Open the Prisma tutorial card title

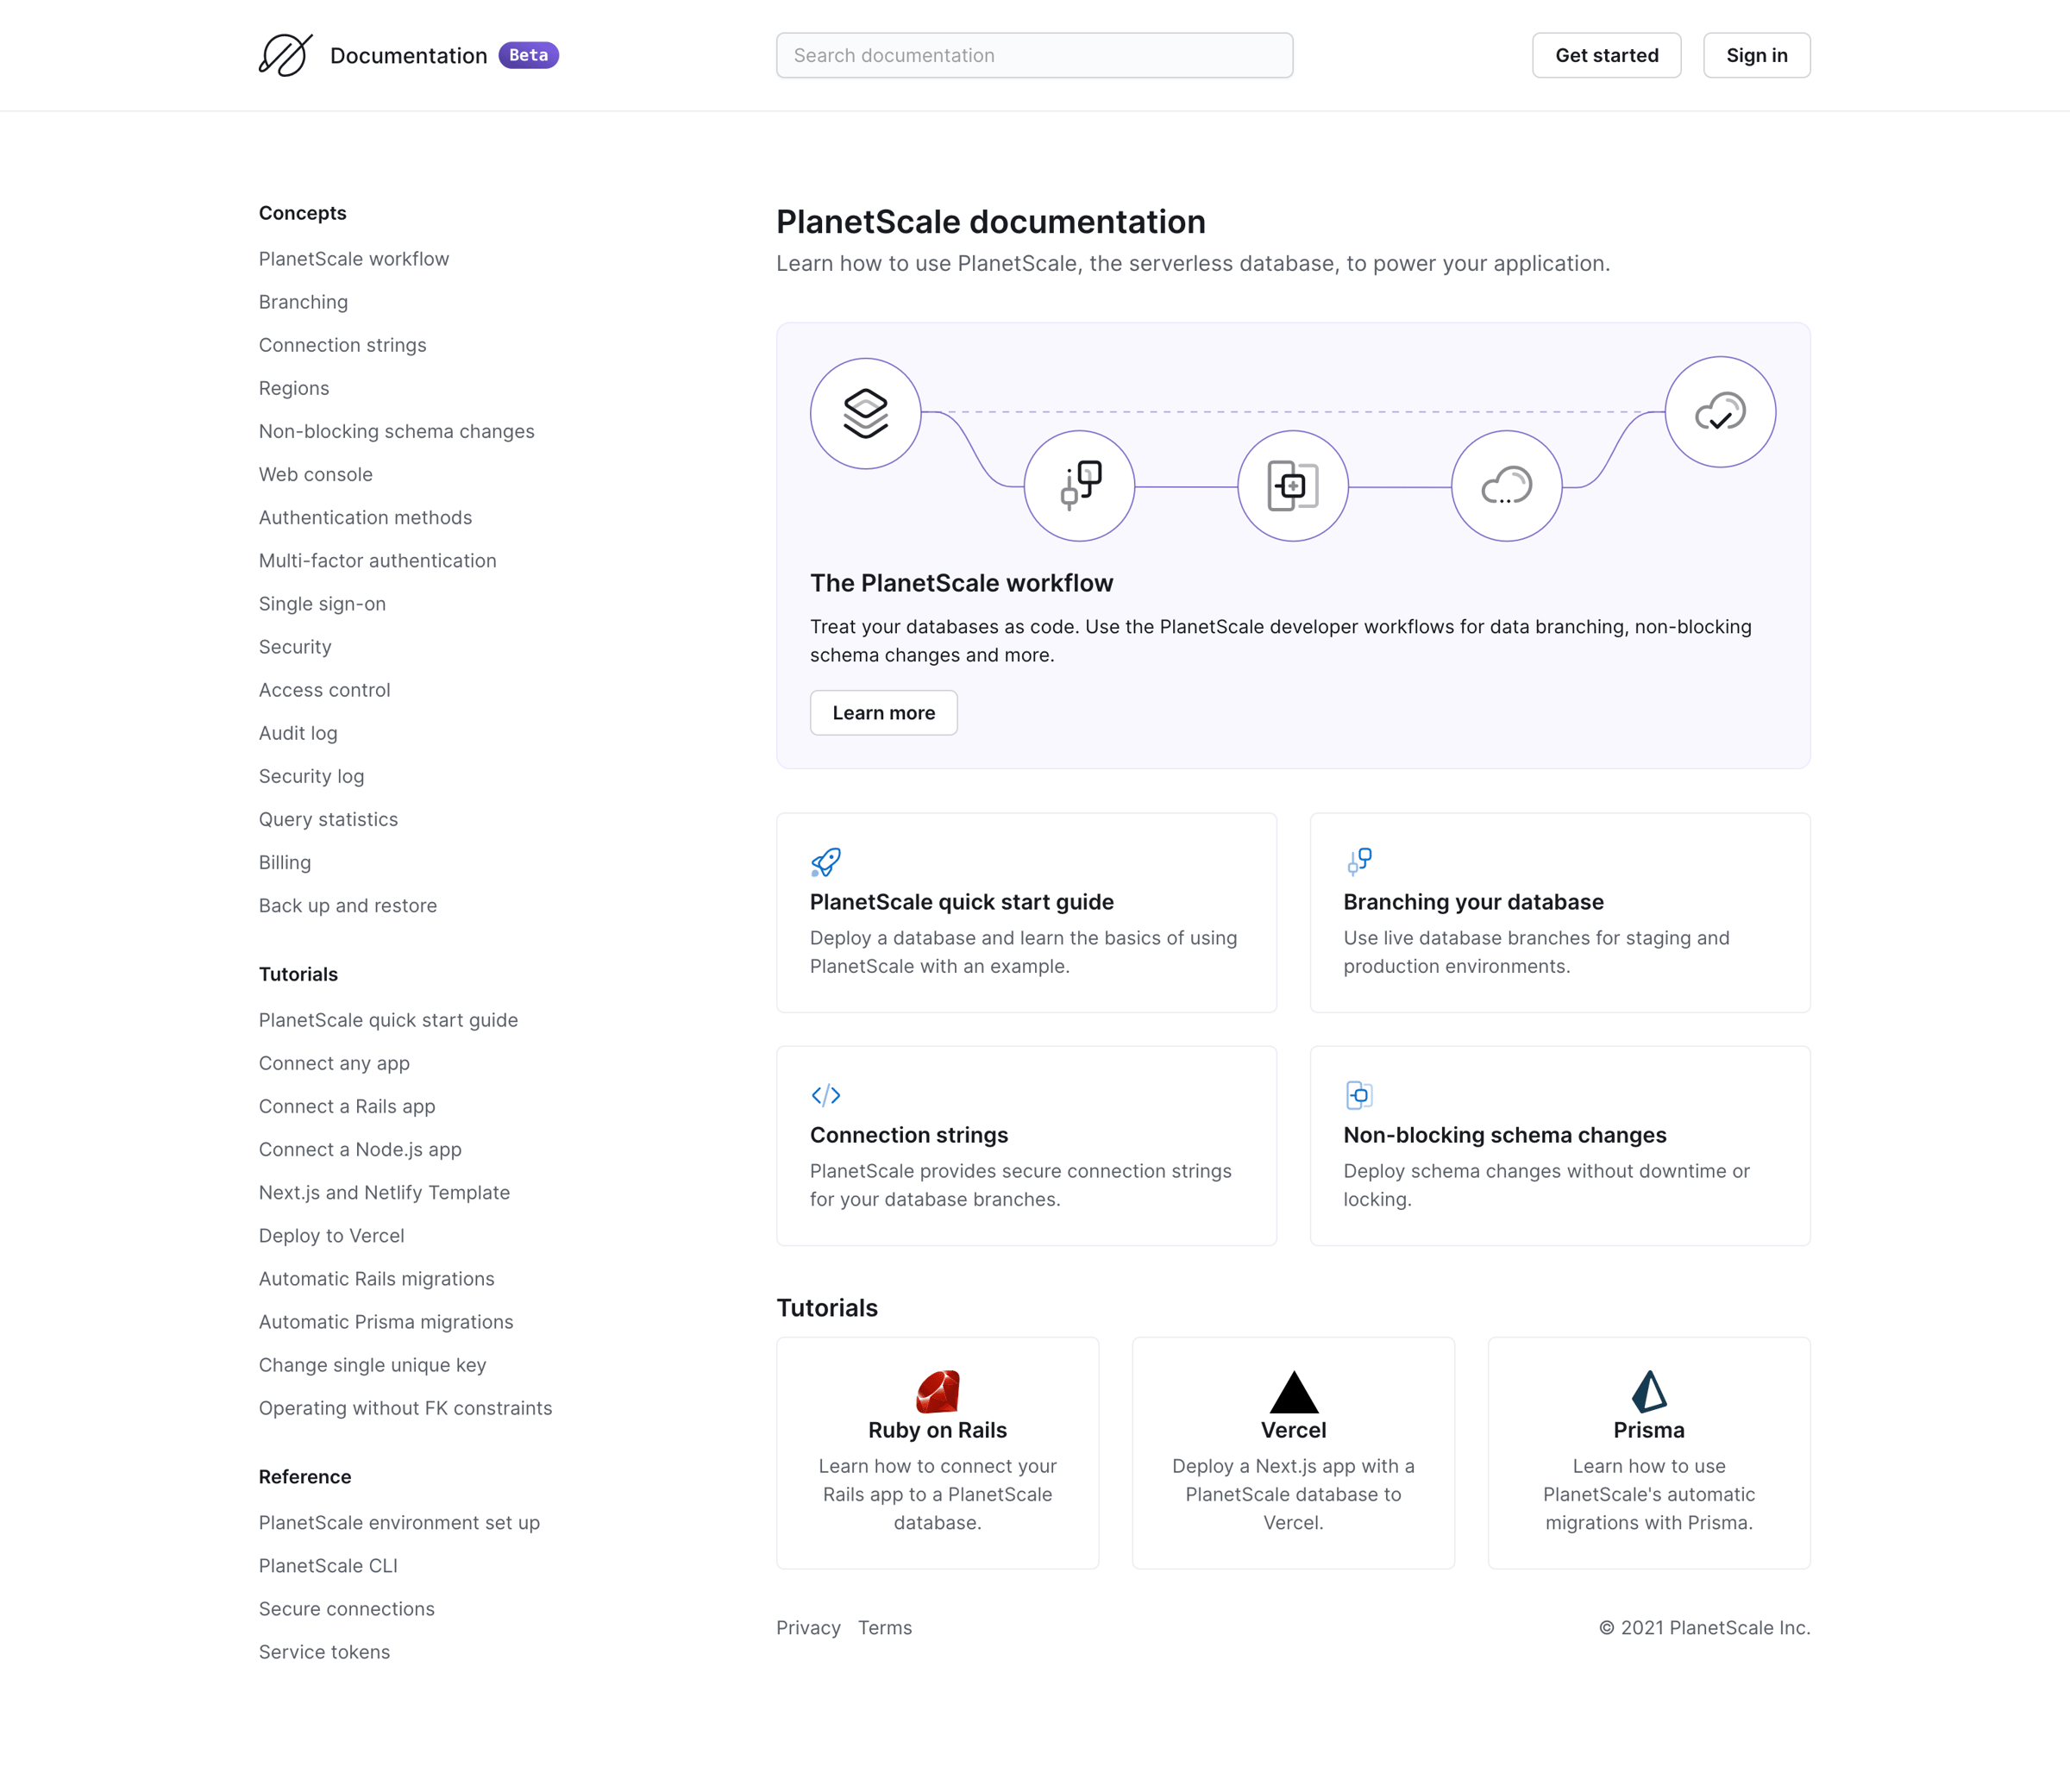[x=1648, y=1430]
